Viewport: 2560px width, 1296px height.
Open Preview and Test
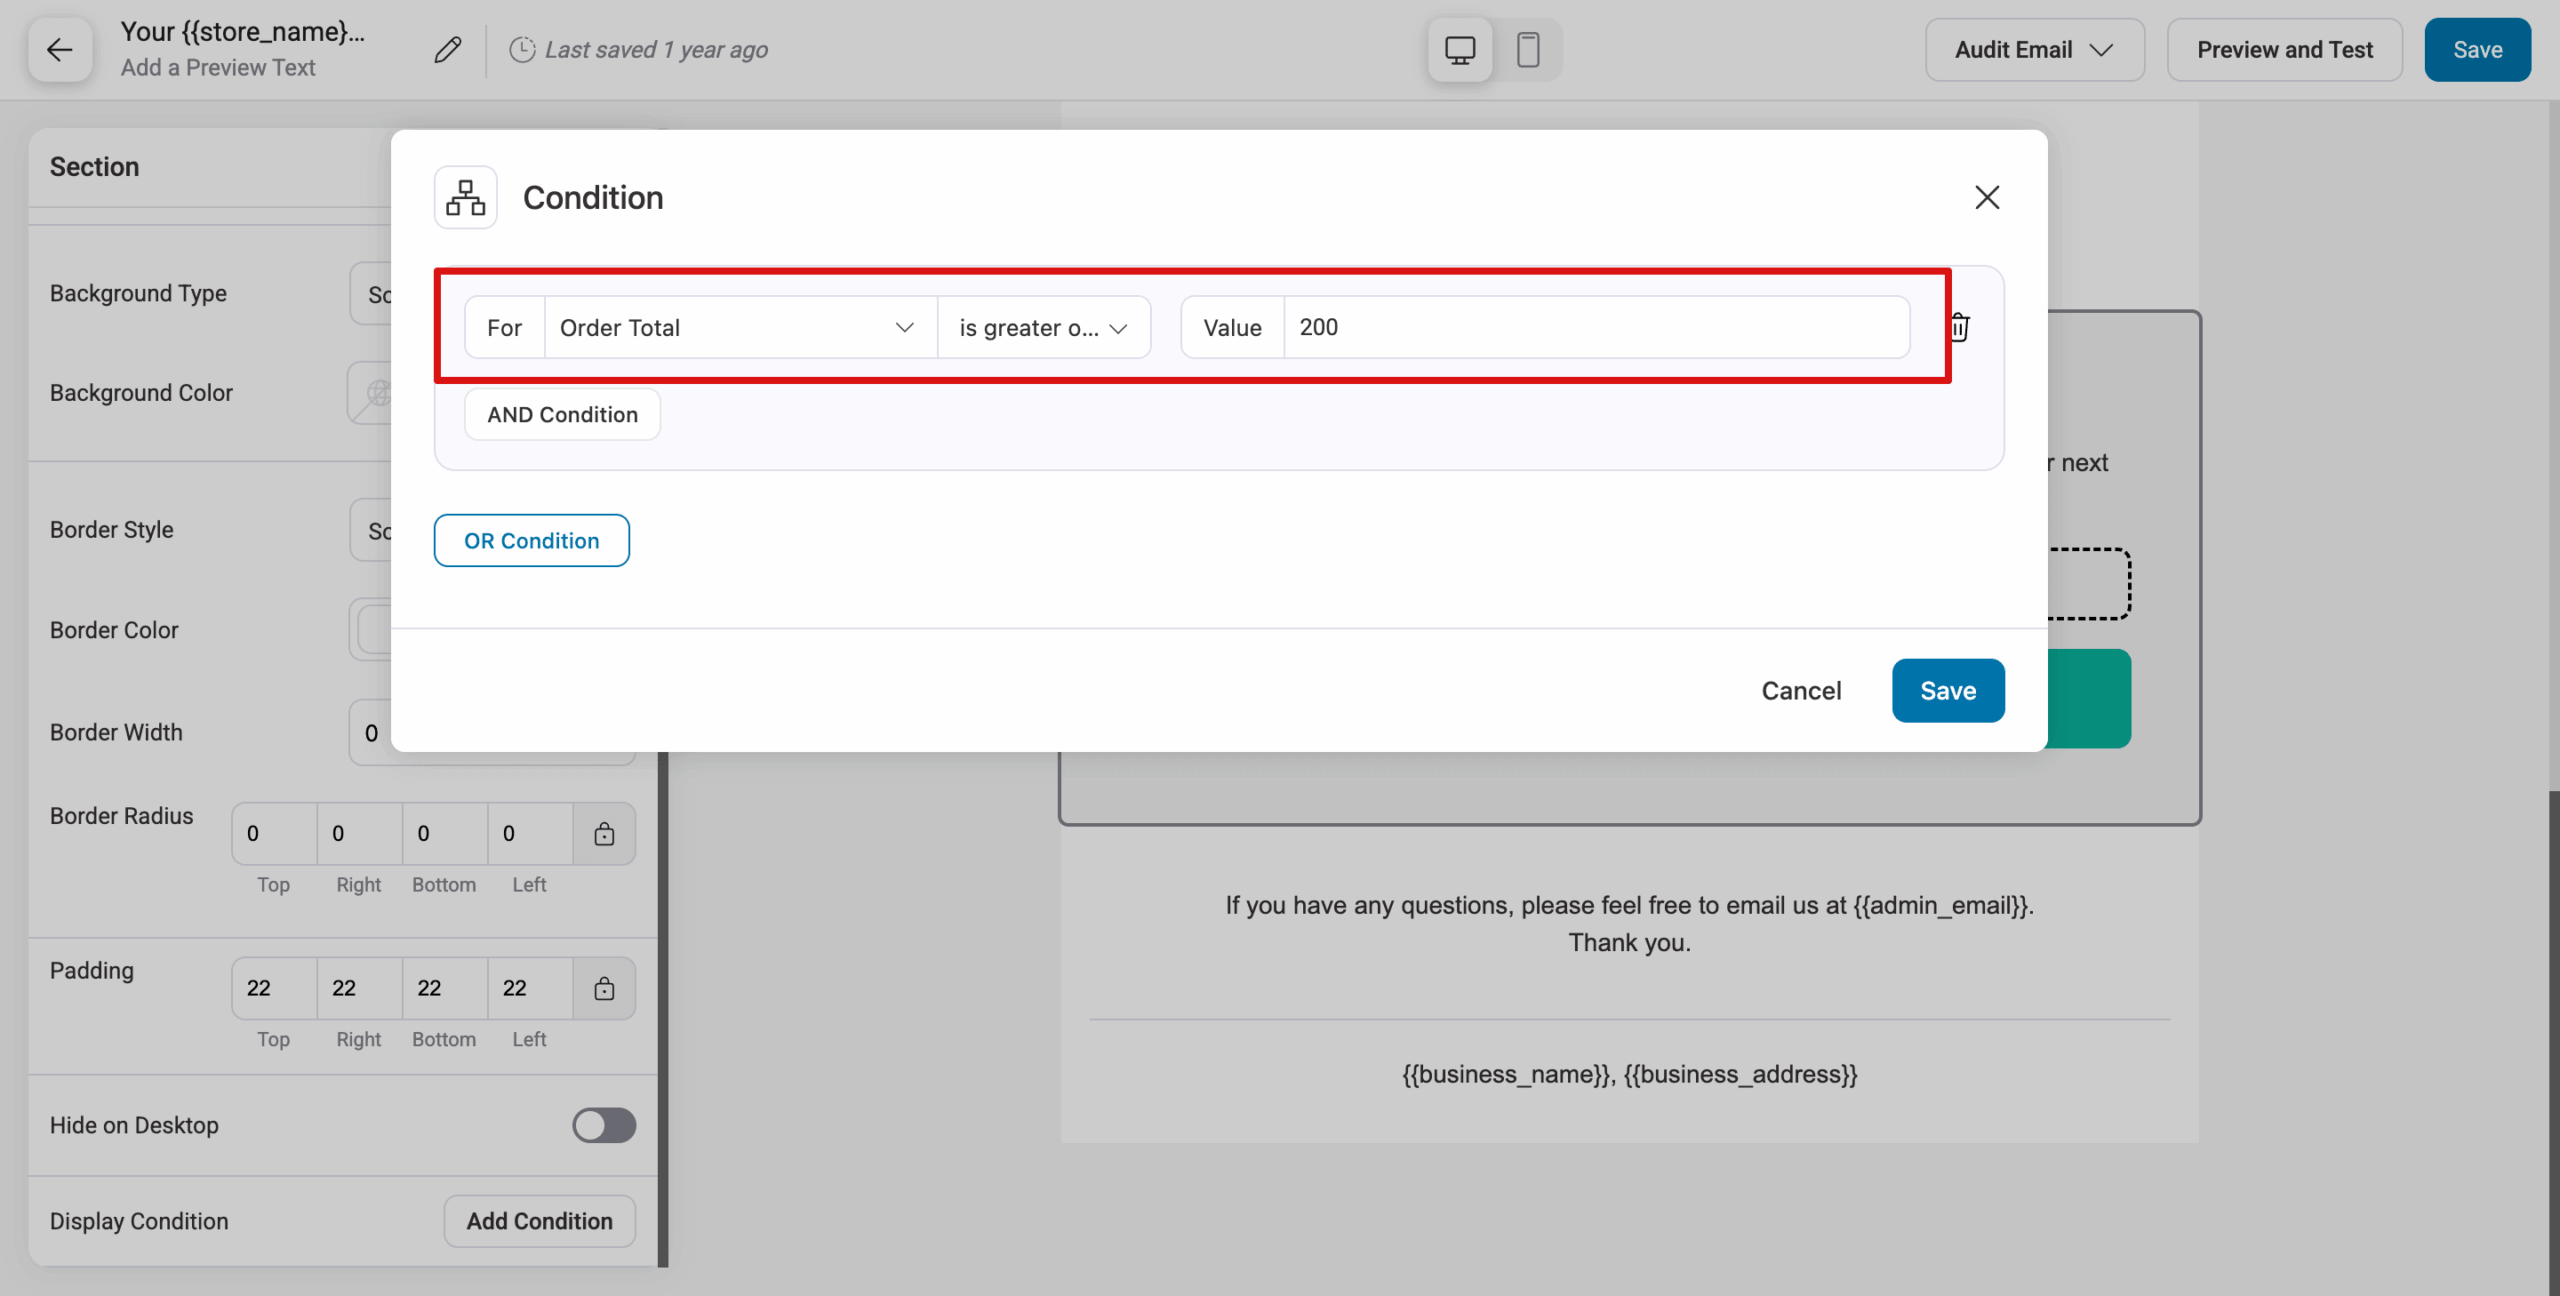click(x=2285, y=49)
